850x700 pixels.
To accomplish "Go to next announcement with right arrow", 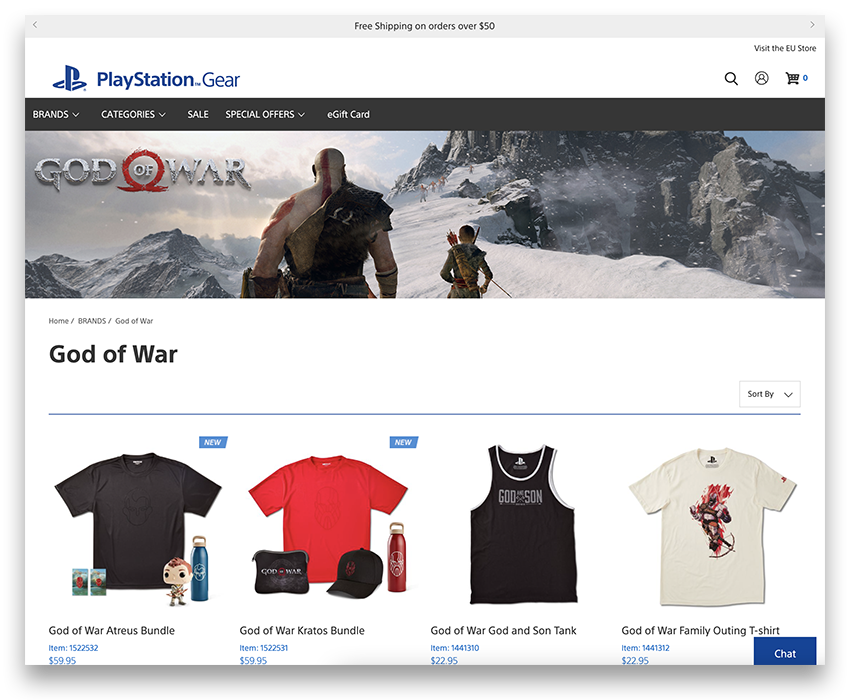I will [x=812, y=25].
